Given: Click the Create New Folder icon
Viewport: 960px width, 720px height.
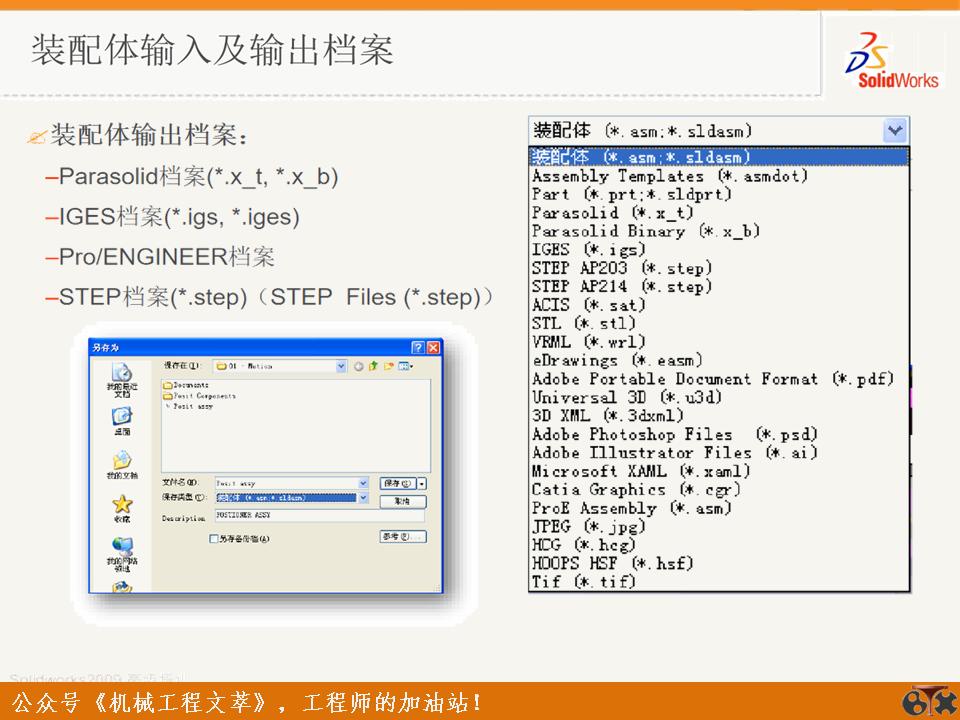Looking at the screenshot, I should click(x=388, y=366).
